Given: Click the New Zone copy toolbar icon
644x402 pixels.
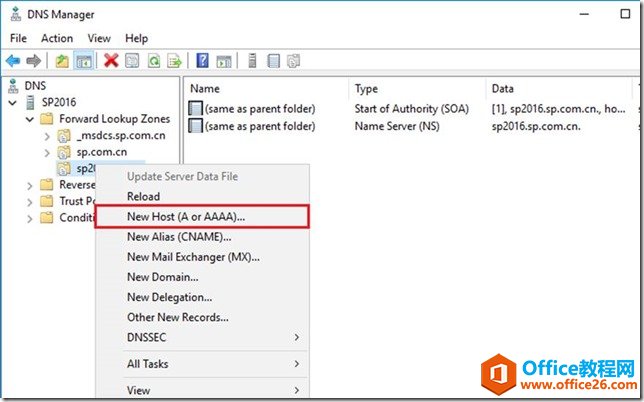Looking at the screenshot, I should (294, 61).
